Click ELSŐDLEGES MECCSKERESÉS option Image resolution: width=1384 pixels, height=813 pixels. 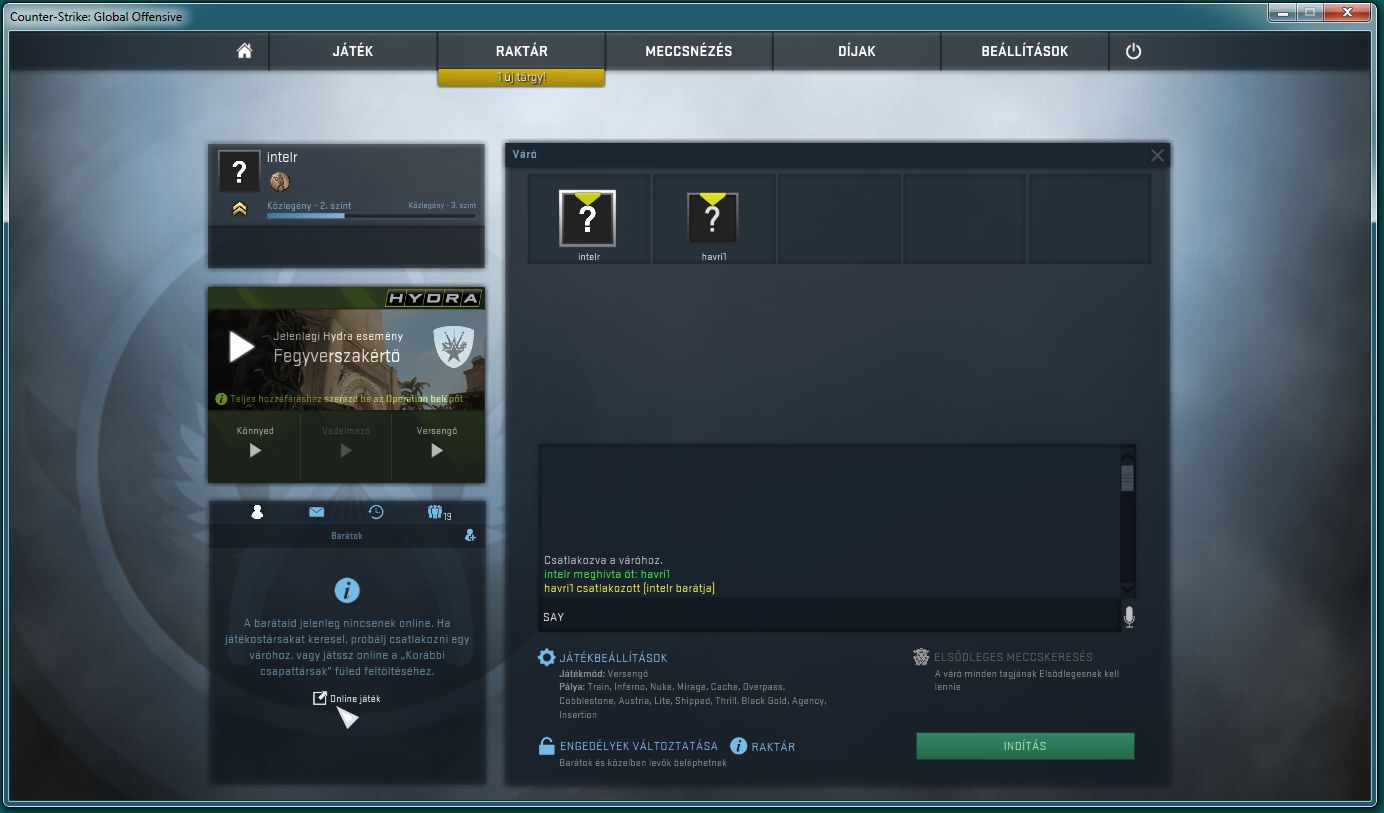[x=1014, y=657]
